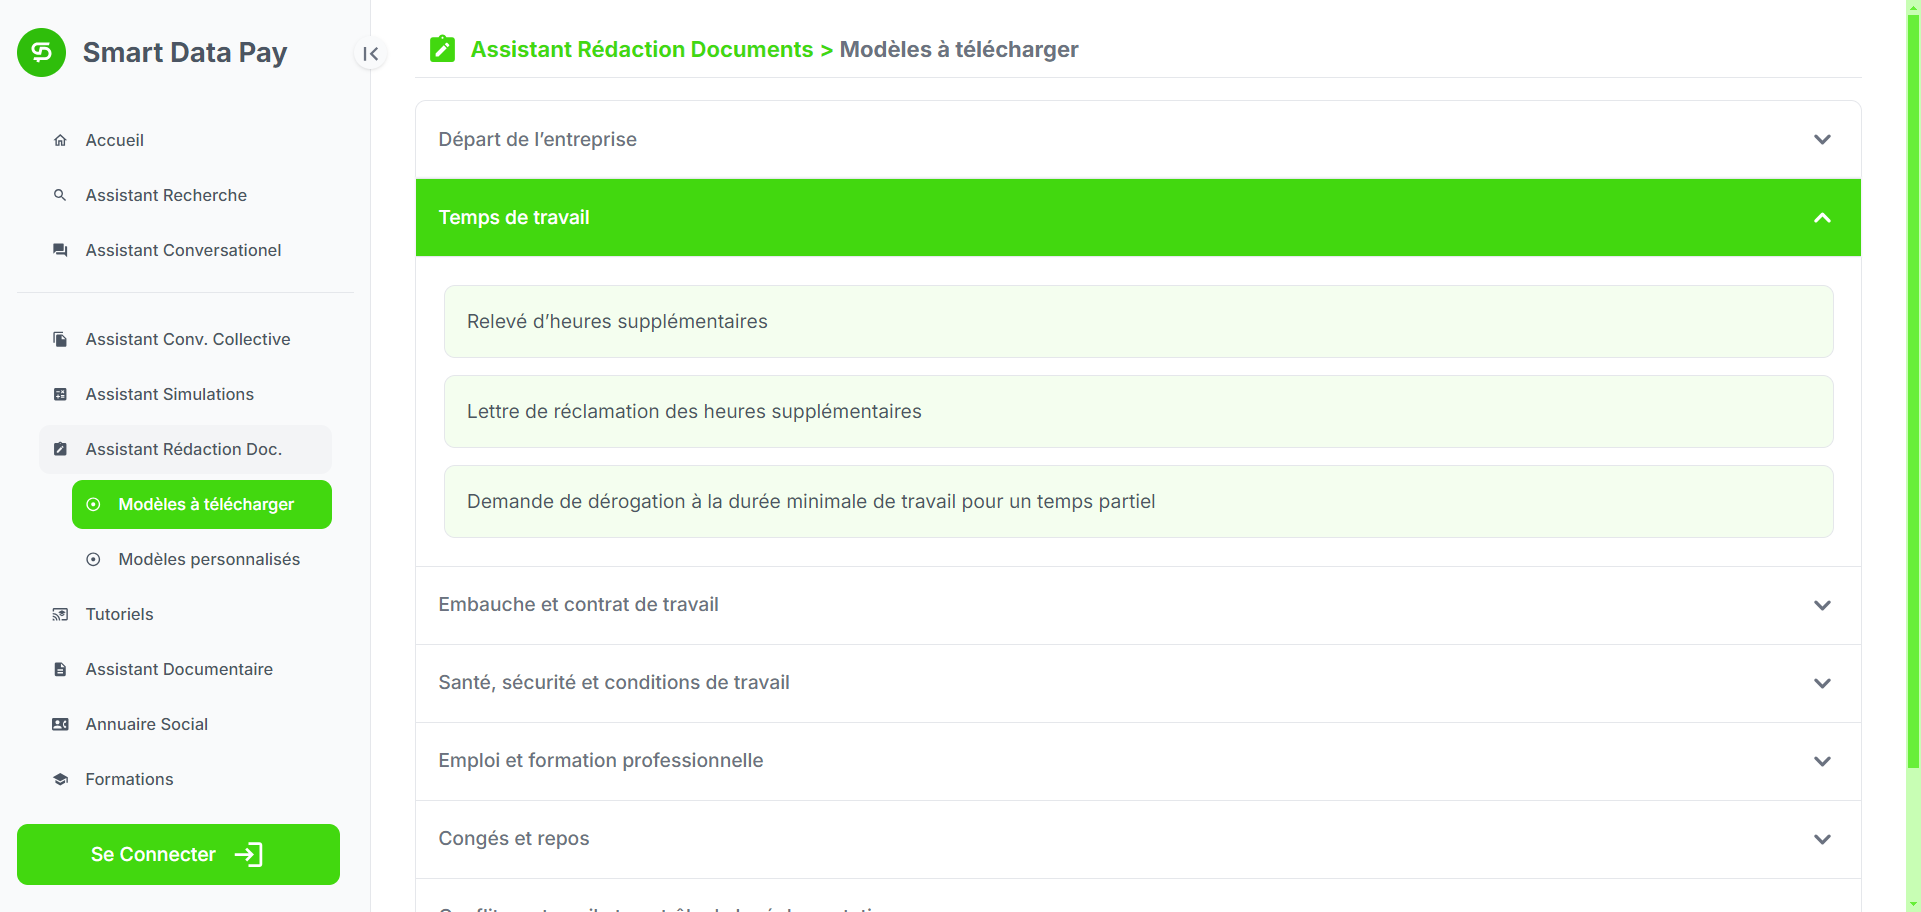
Task: Click the Congés et repos section title
Action: pos(514,838)
